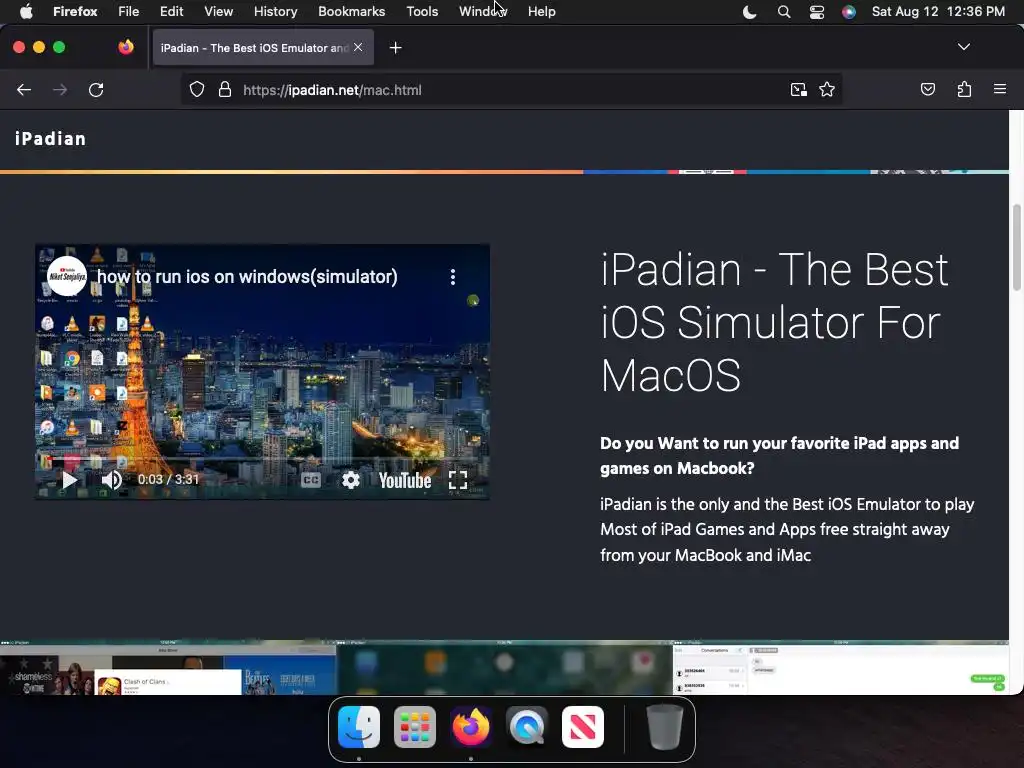Click the Niket Senjaliya channel avatar

[x=67, y=276]
